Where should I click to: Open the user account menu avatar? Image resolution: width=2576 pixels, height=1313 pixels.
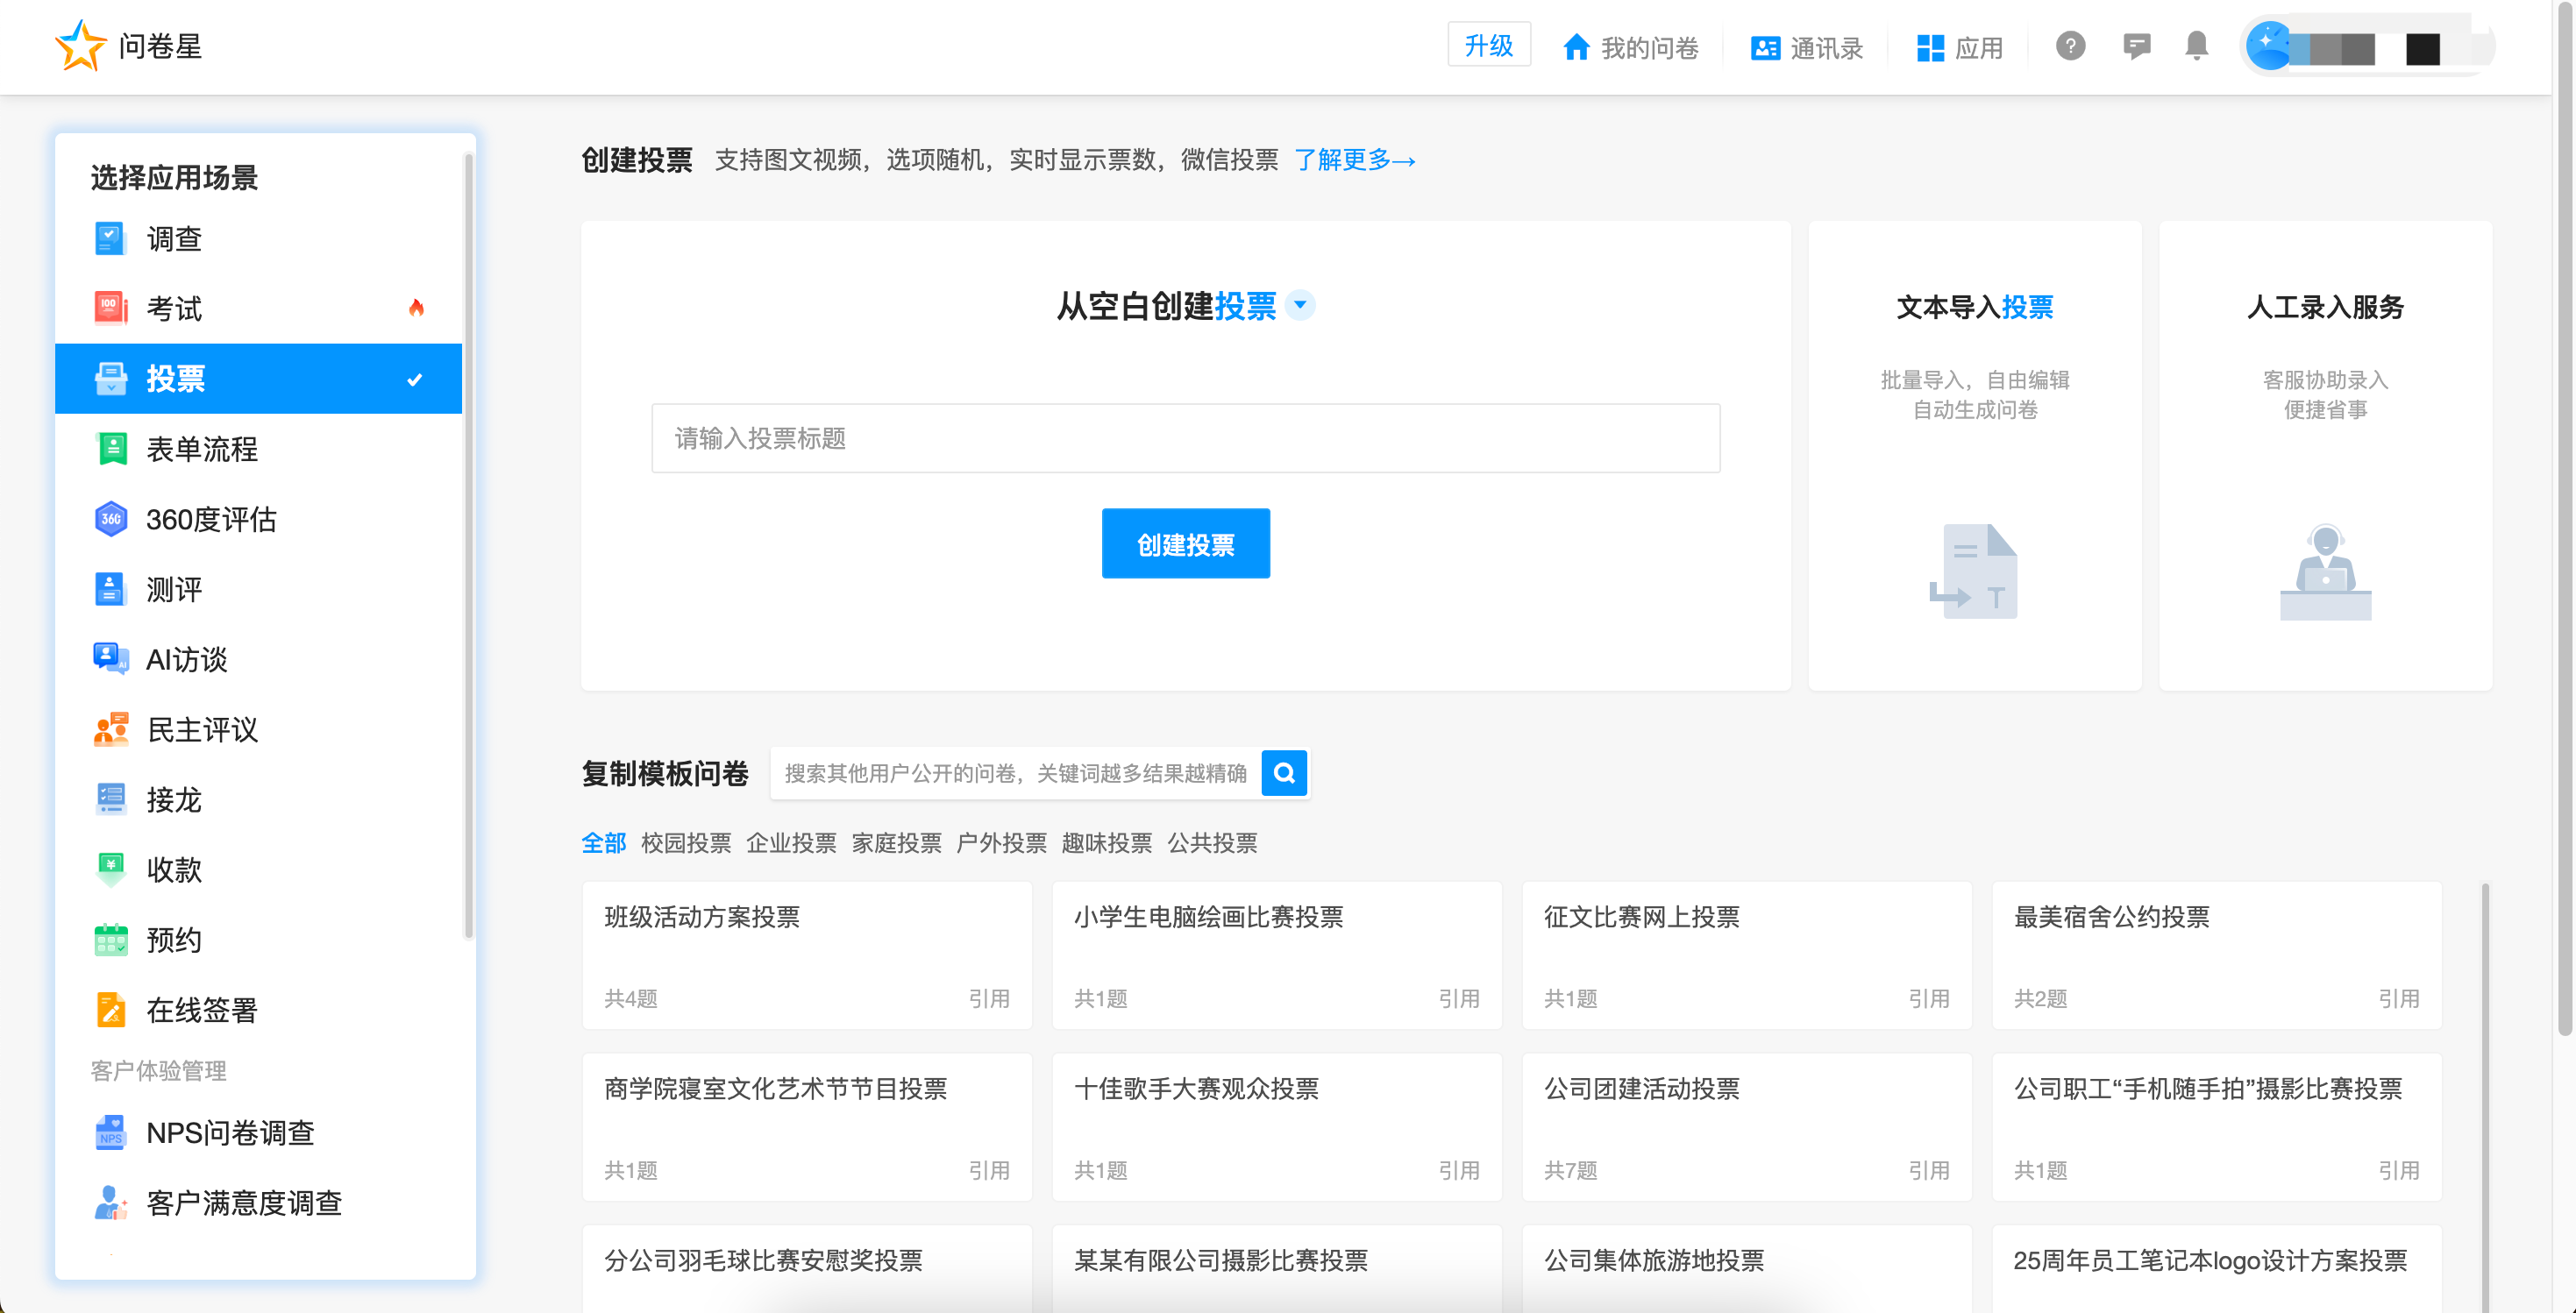point(2269,46)
